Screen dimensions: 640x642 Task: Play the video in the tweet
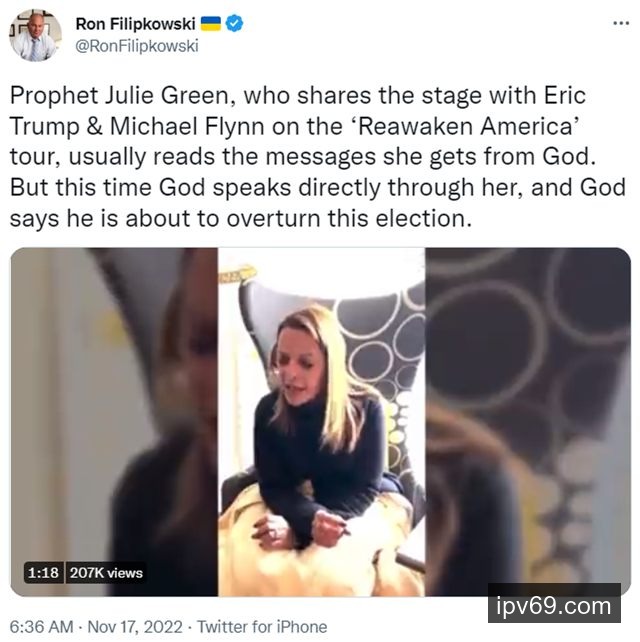(x=321, y=422)
